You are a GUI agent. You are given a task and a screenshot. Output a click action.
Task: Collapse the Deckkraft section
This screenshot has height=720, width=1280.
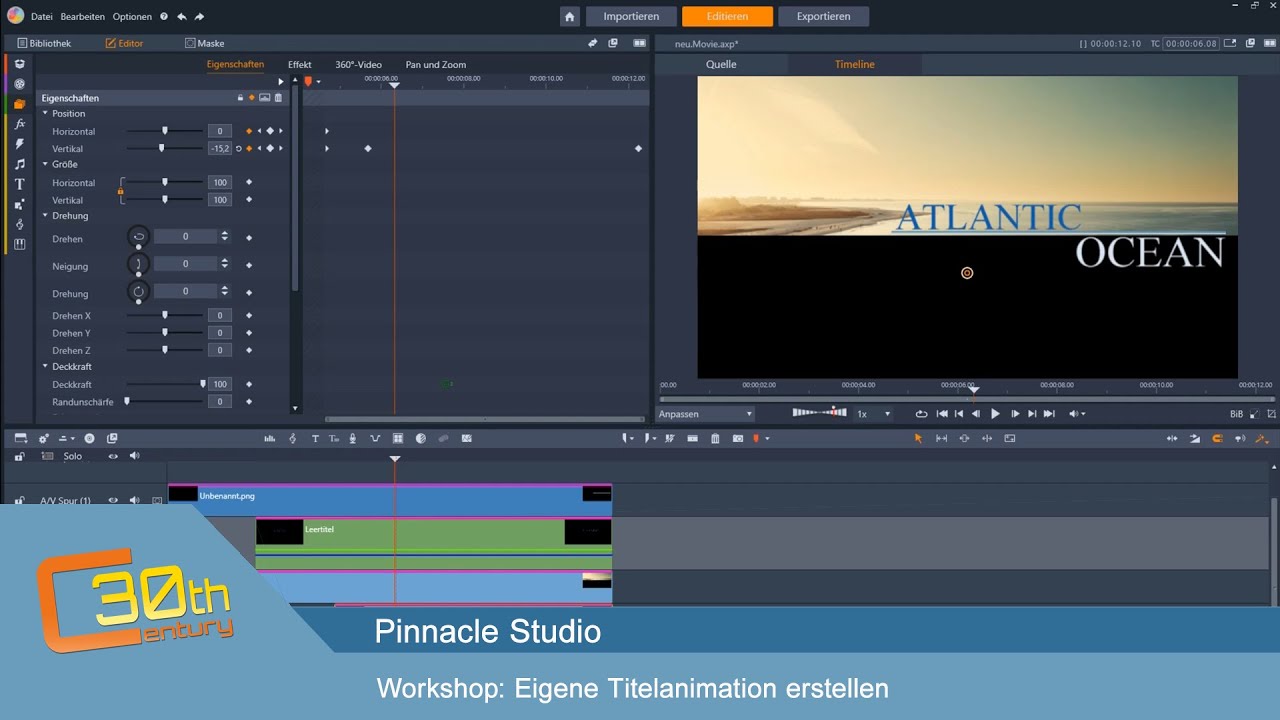pos(45,367)
